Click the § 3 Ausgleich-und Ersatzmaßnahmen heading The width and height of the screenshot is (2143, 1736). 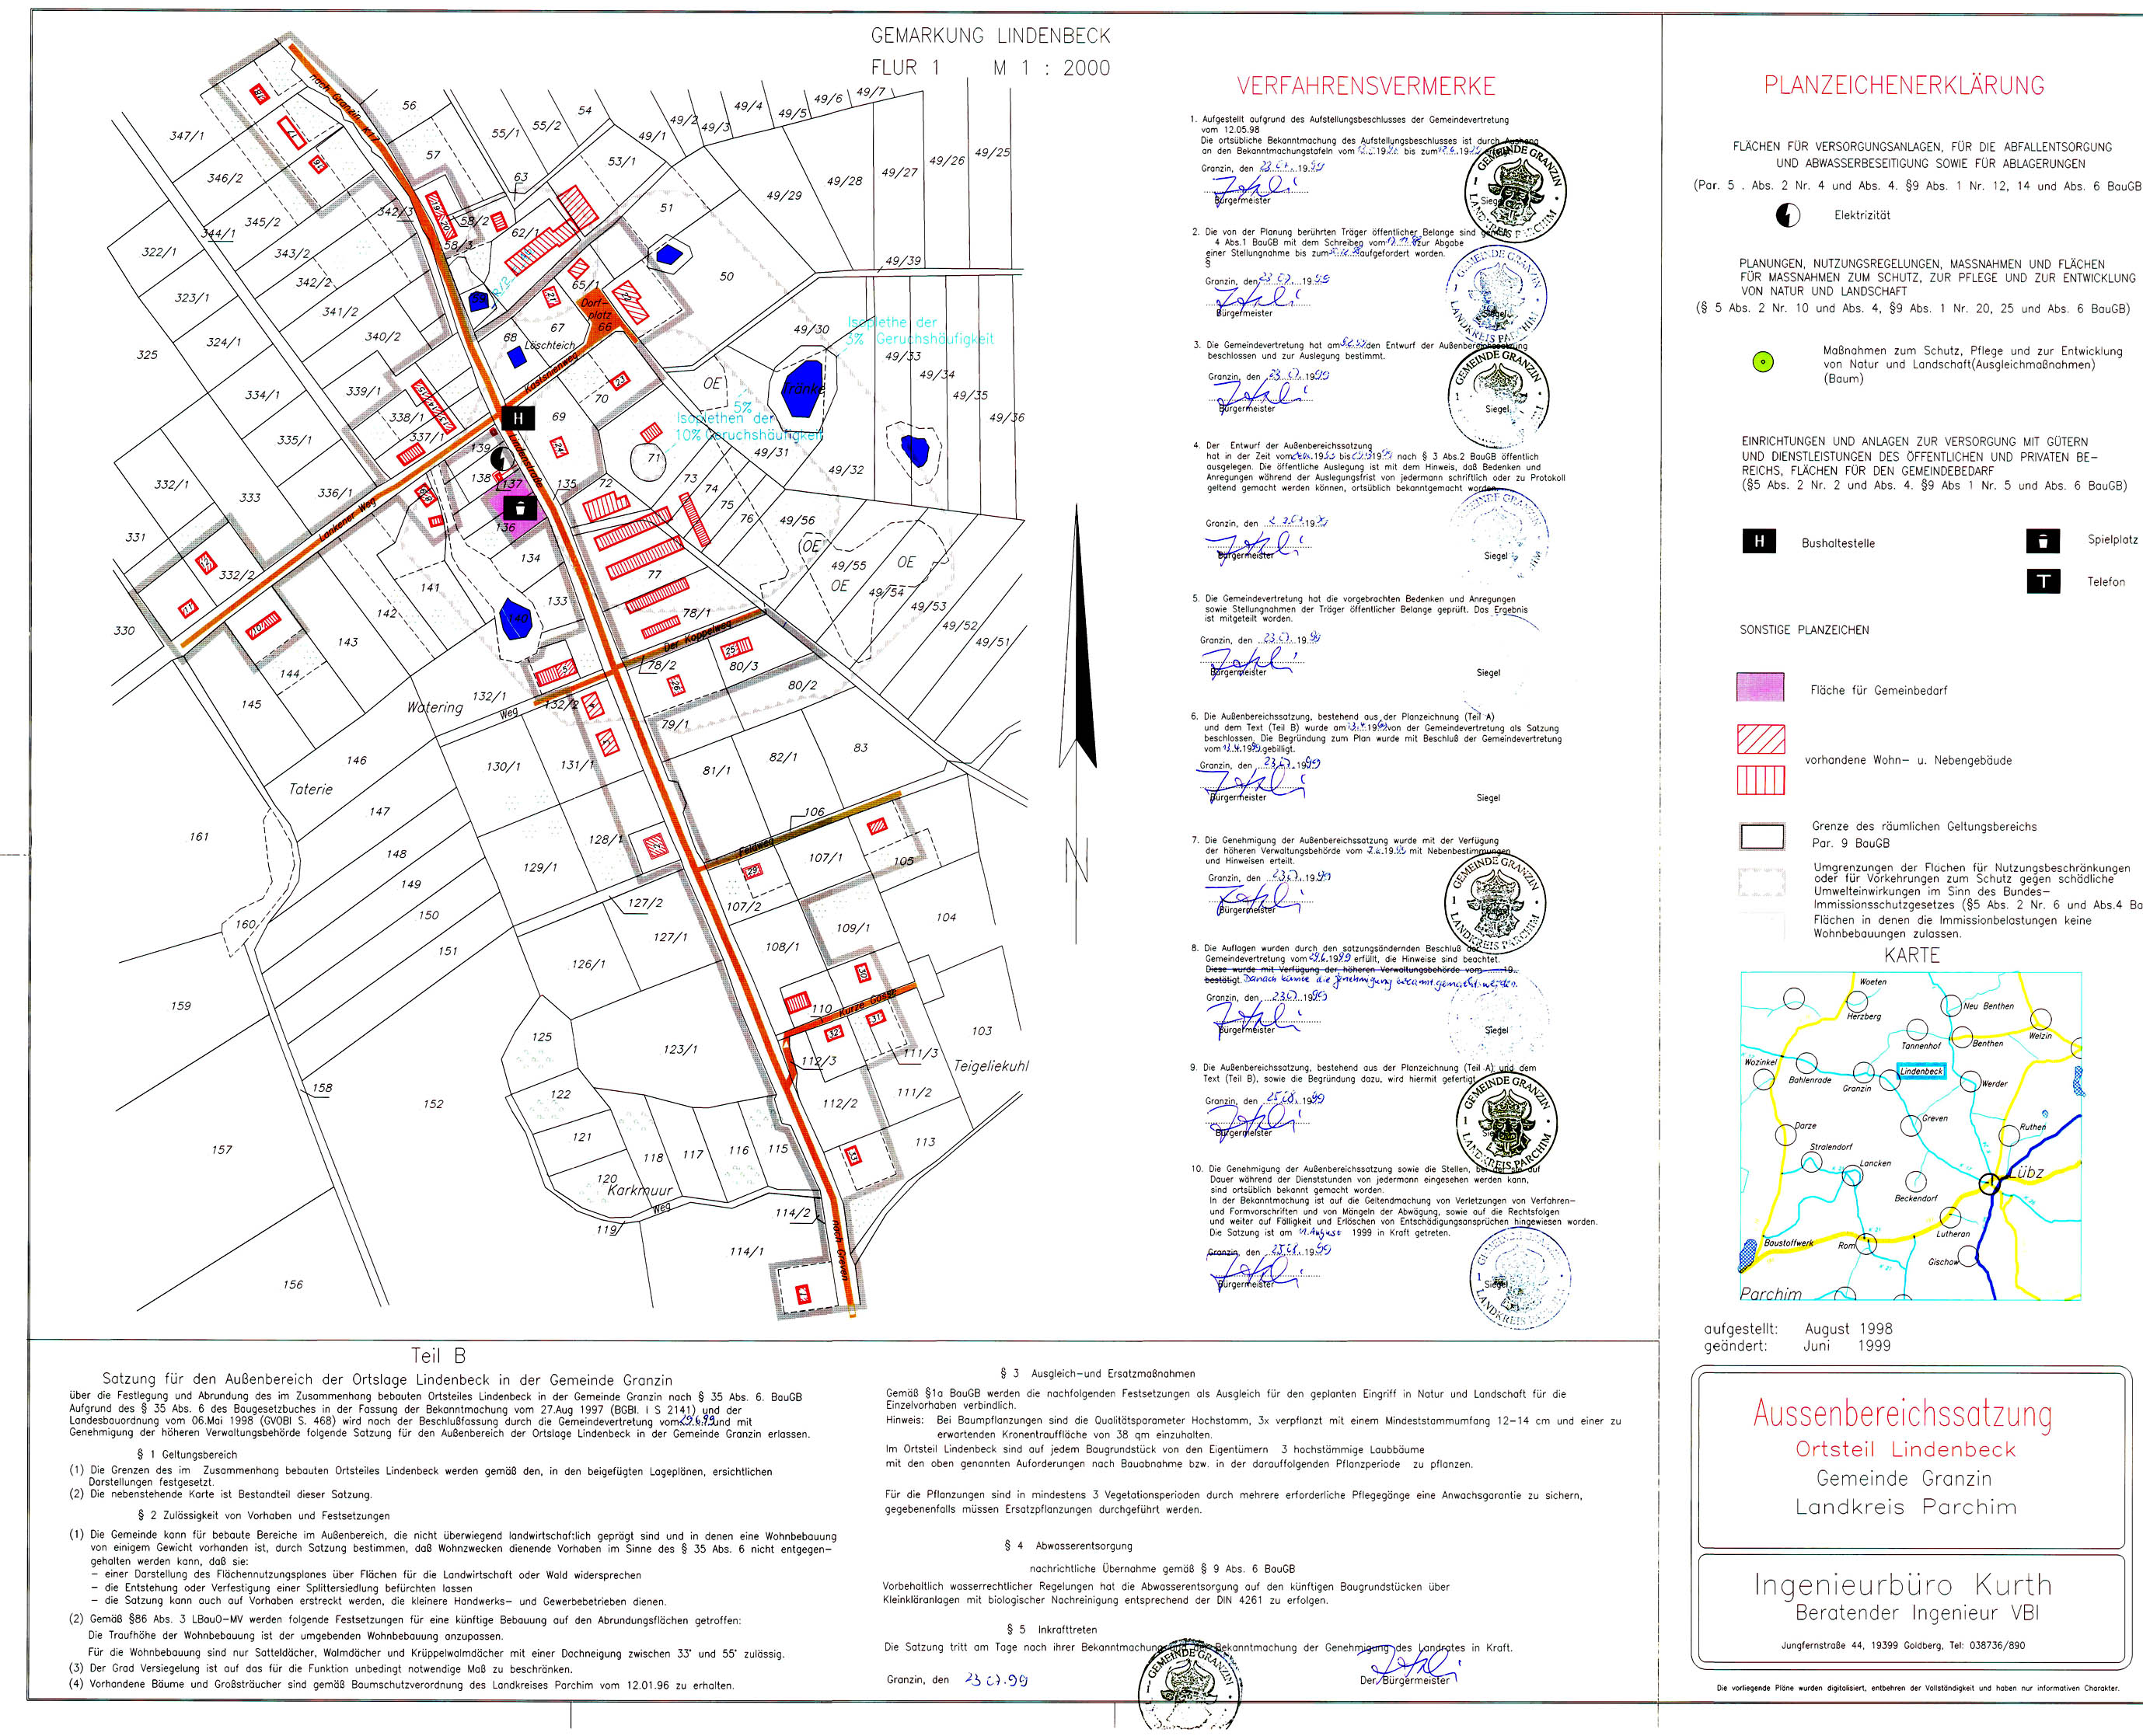point(1097,1374)
